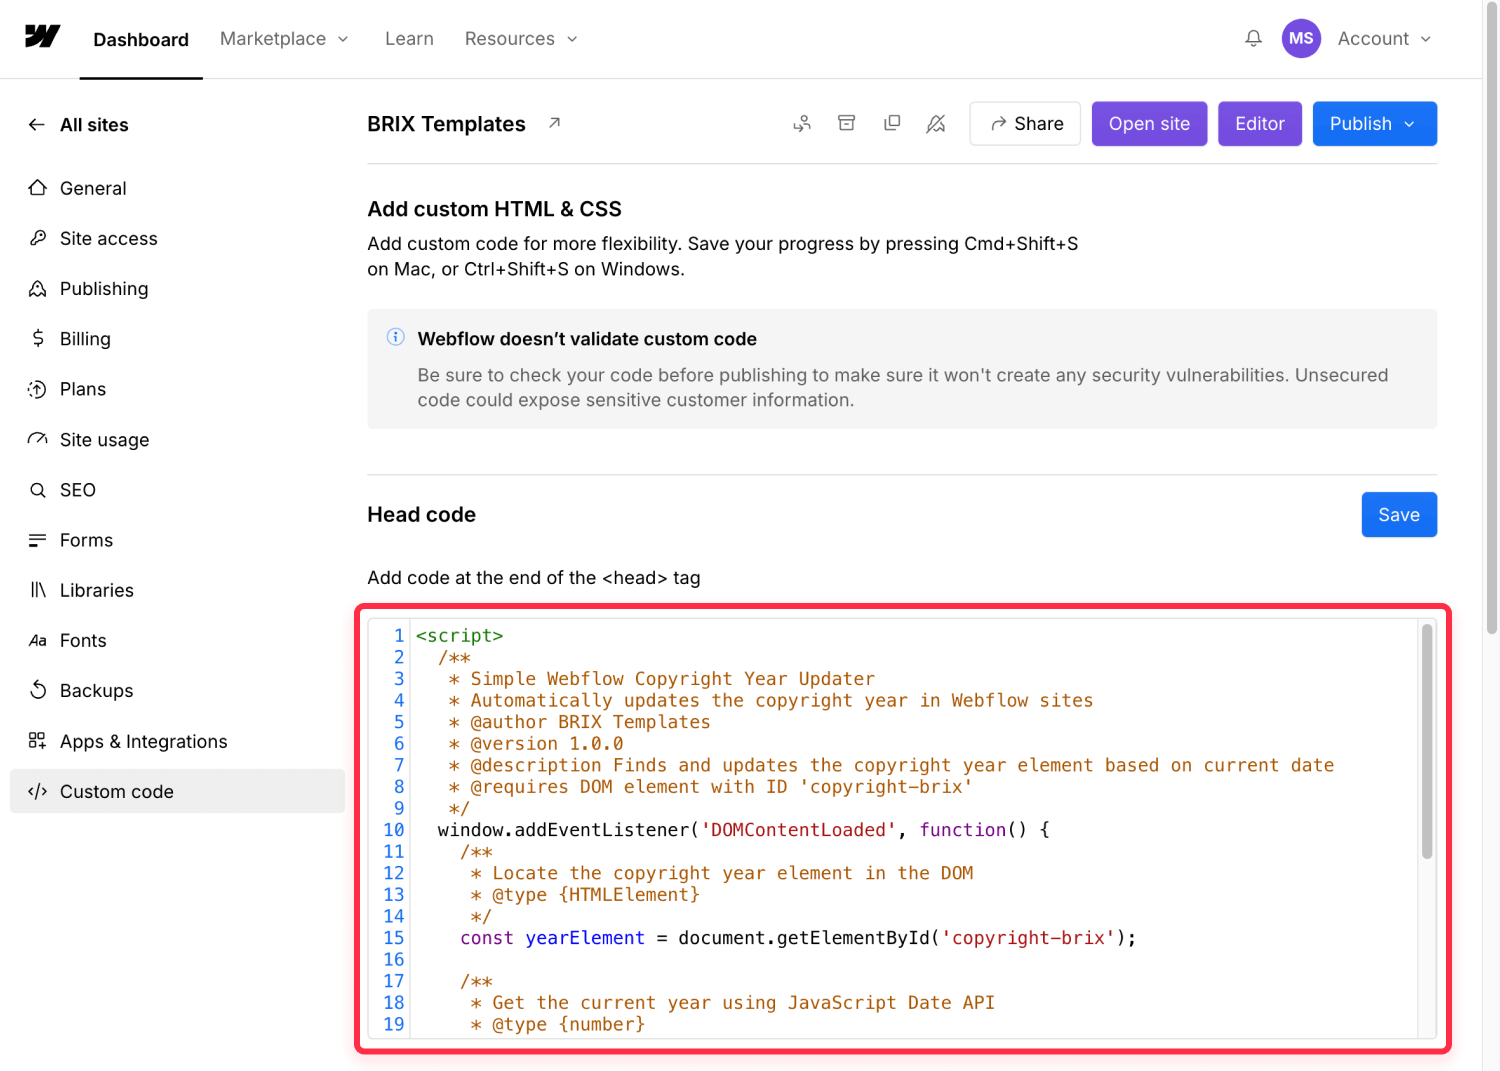Image resolution: width=1500 pixels, height=1071 pixels.
Task: Switch to the Dashboard tab
Action: [x=141, y=39]
